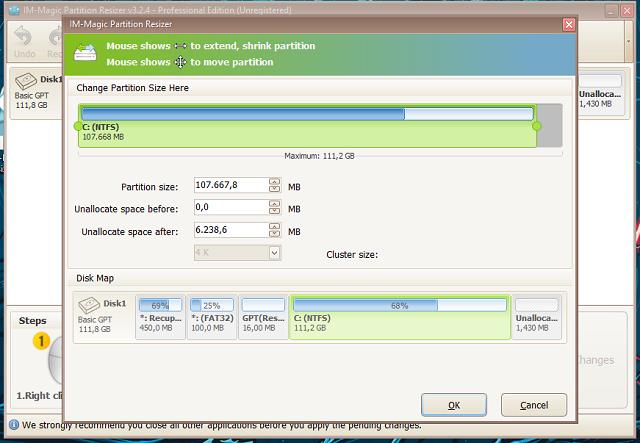This screenshot has width=640, height=443.
Task: Decrease Unallocate space before value
Action: coord(275,211)
